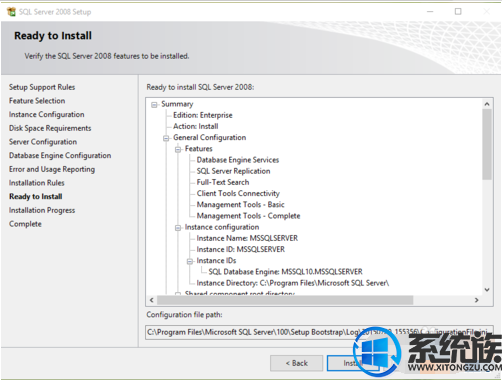Click Server Configuration step
Viewport: 502px width, 380px height.
(43, 142)
